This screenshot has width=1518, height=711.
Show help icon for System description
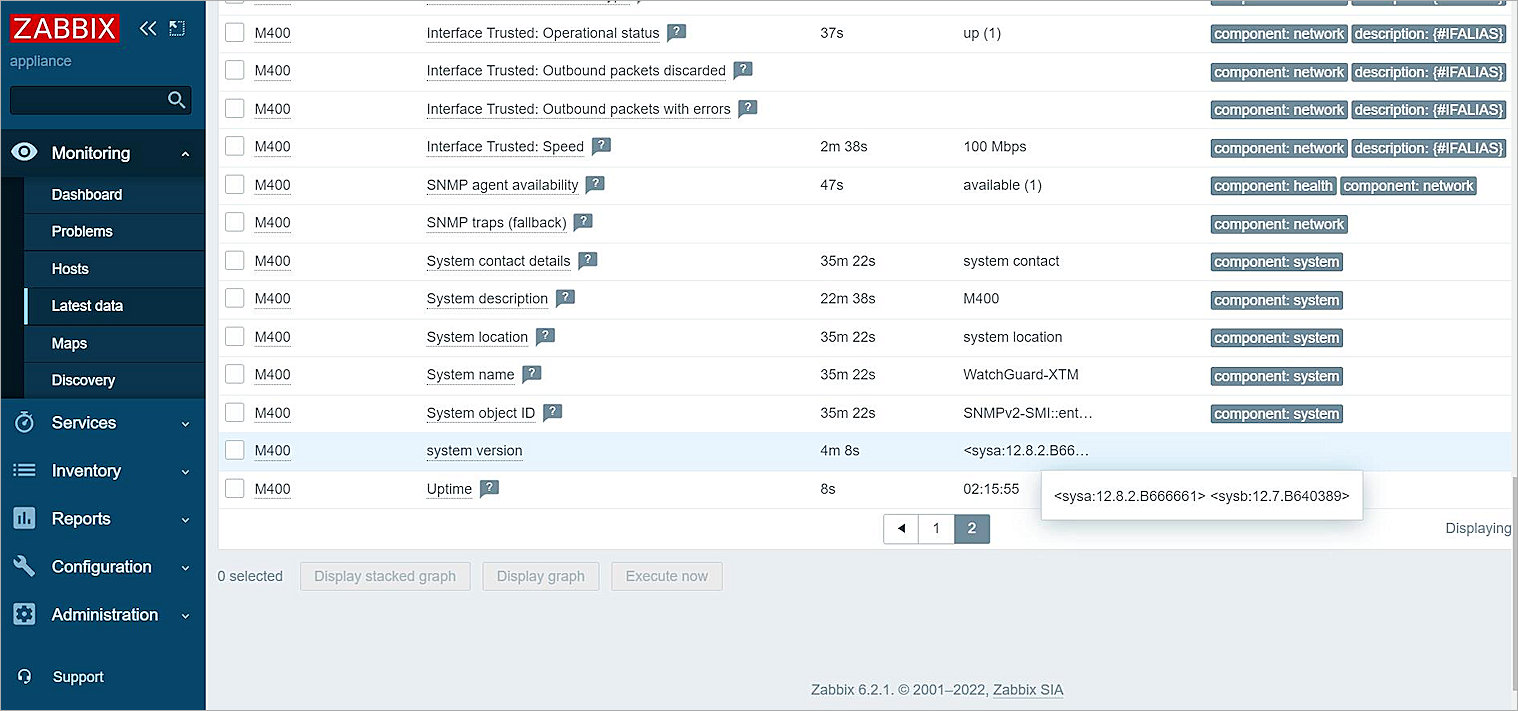(x=565, y=298)
